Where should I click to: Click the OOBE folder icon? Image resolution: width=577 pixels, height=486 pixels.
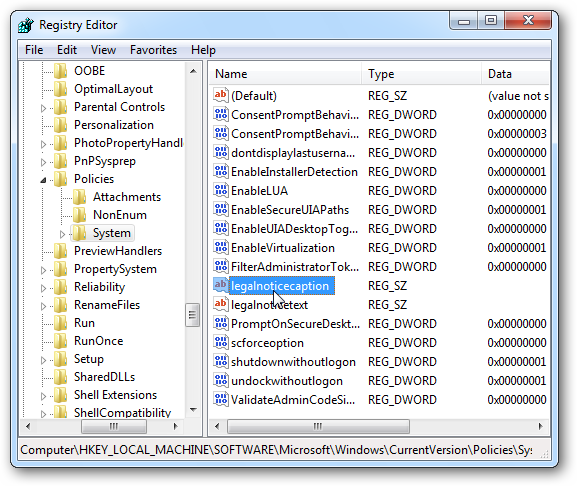[60, 71]
